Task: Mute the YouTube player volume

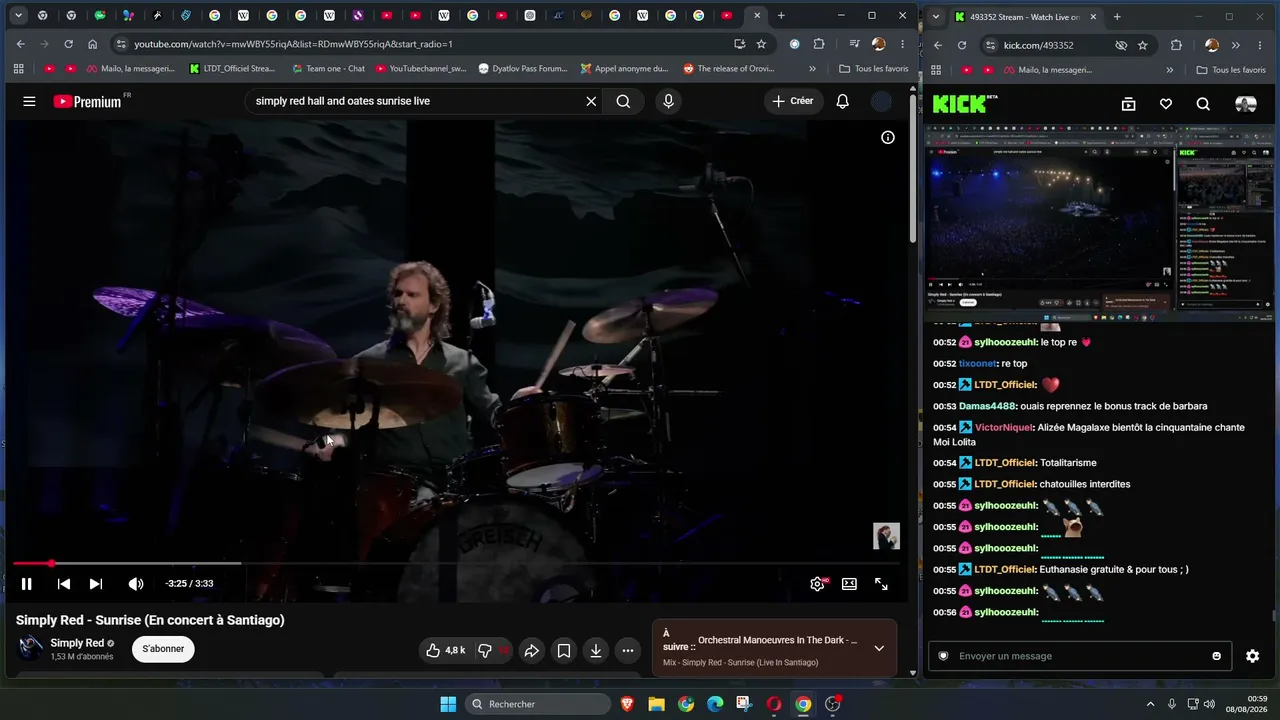Action: coord(136,584)
